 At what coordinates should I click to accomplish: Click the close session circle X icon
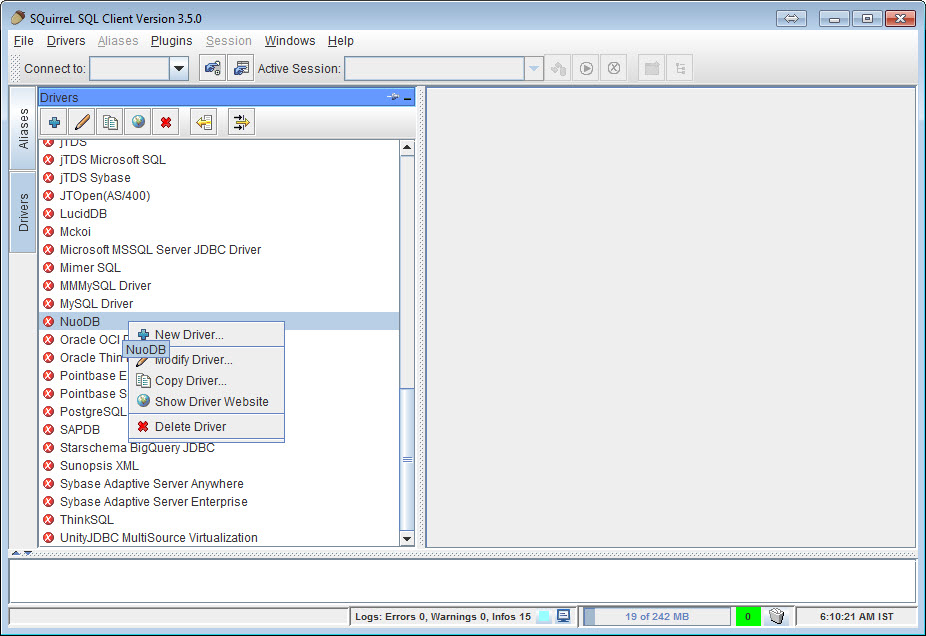tap(614, 69)
